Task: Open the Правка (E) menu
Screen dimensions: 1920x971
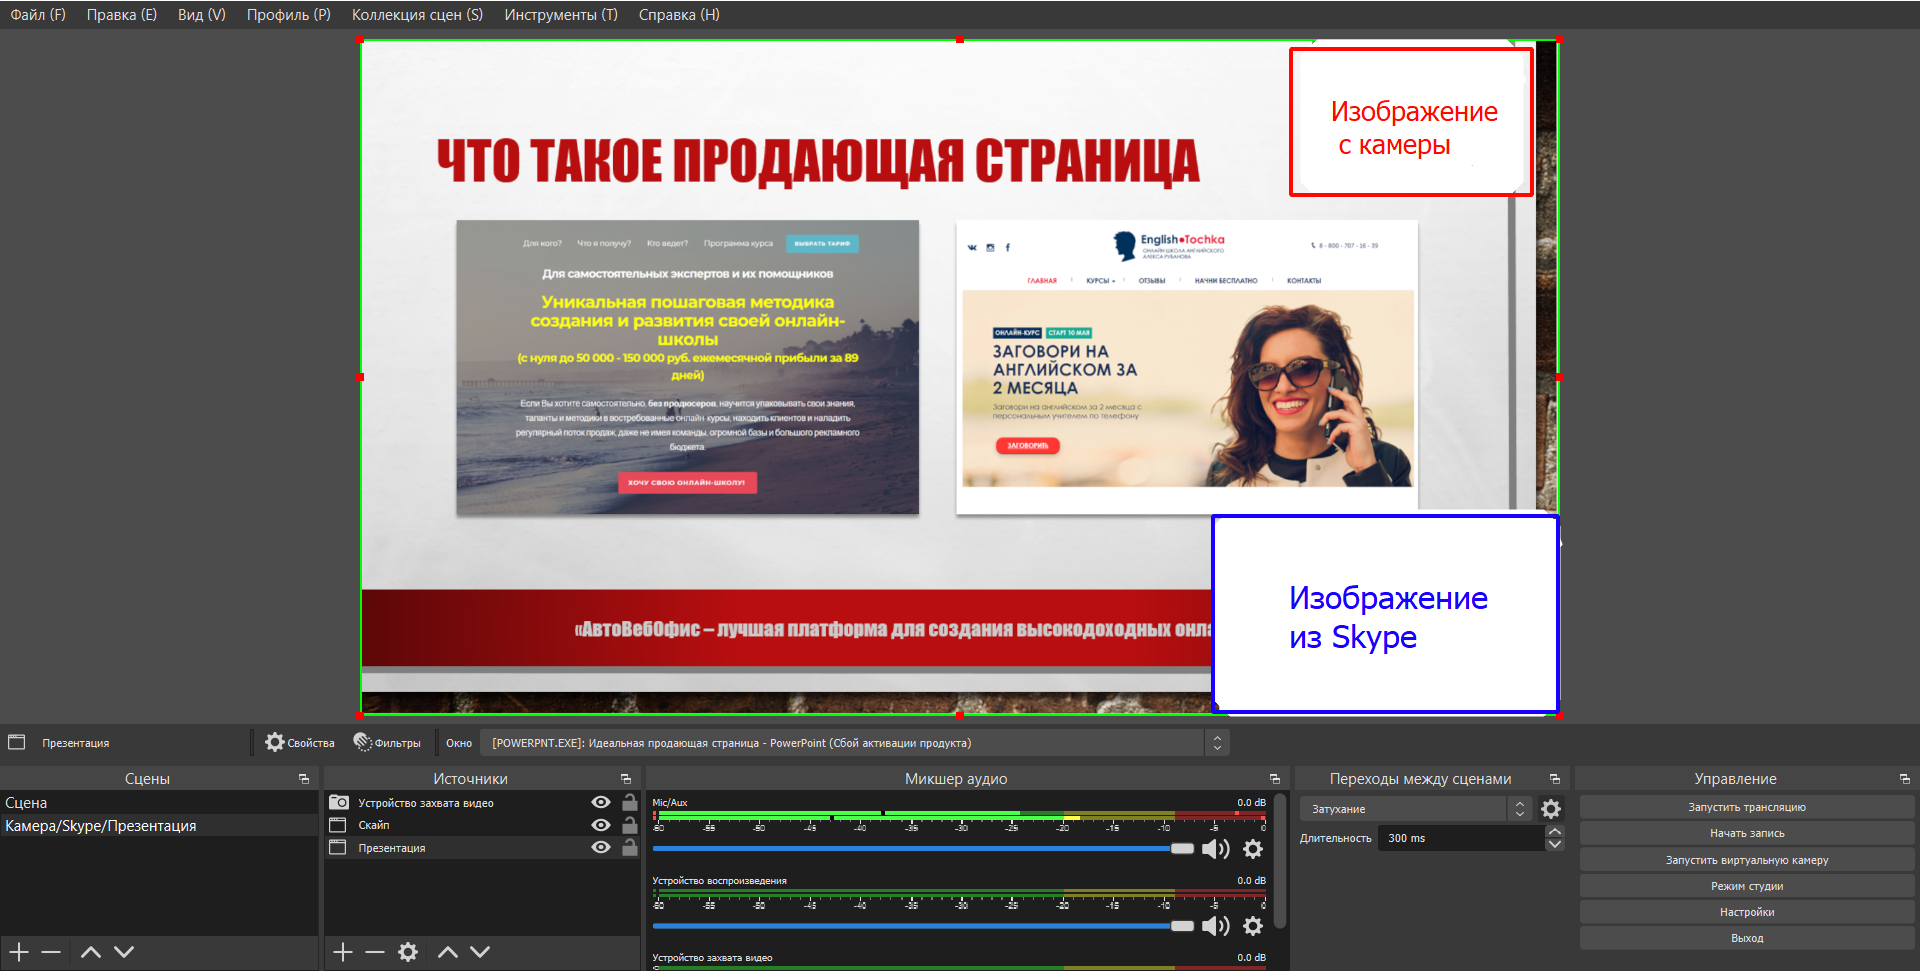Action: (122, 15)
